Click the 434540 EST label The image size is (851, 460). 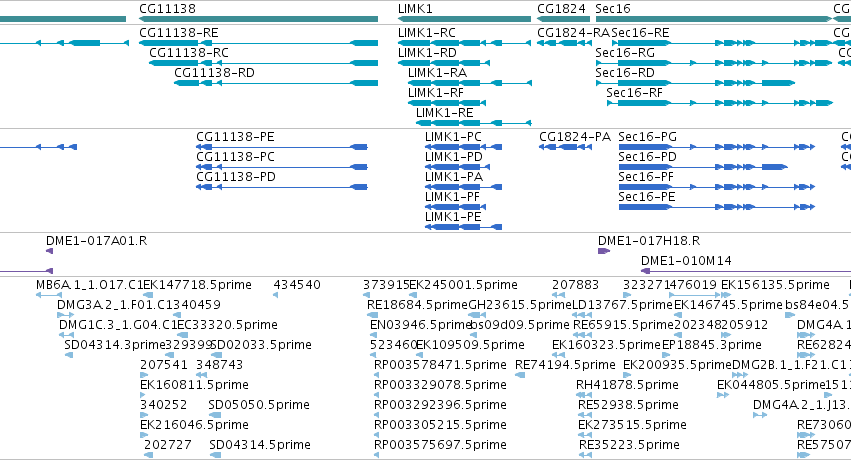coord(297,285)
